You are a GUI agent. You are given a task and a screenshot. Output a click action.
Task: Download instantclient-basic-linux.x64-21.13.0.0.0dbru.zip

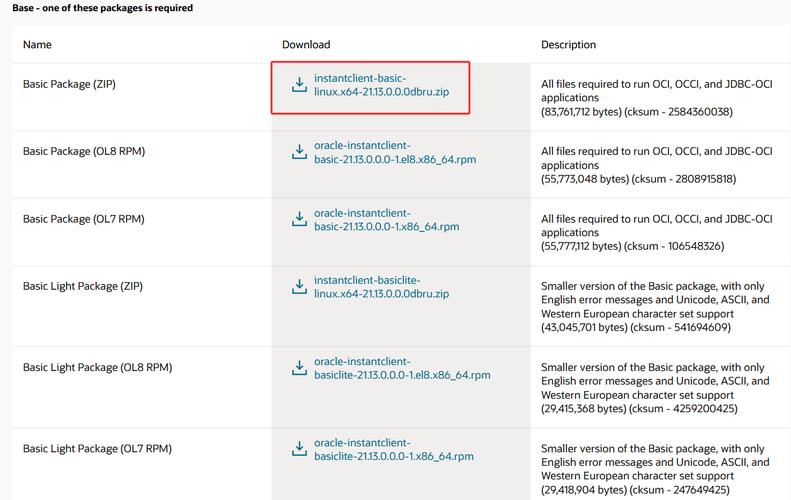click(381, 85)
